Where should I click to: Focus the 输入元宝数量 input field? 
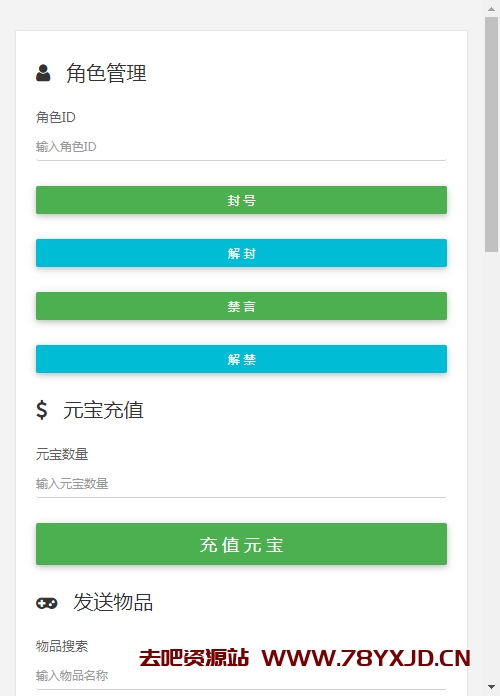tap(241, 484)
